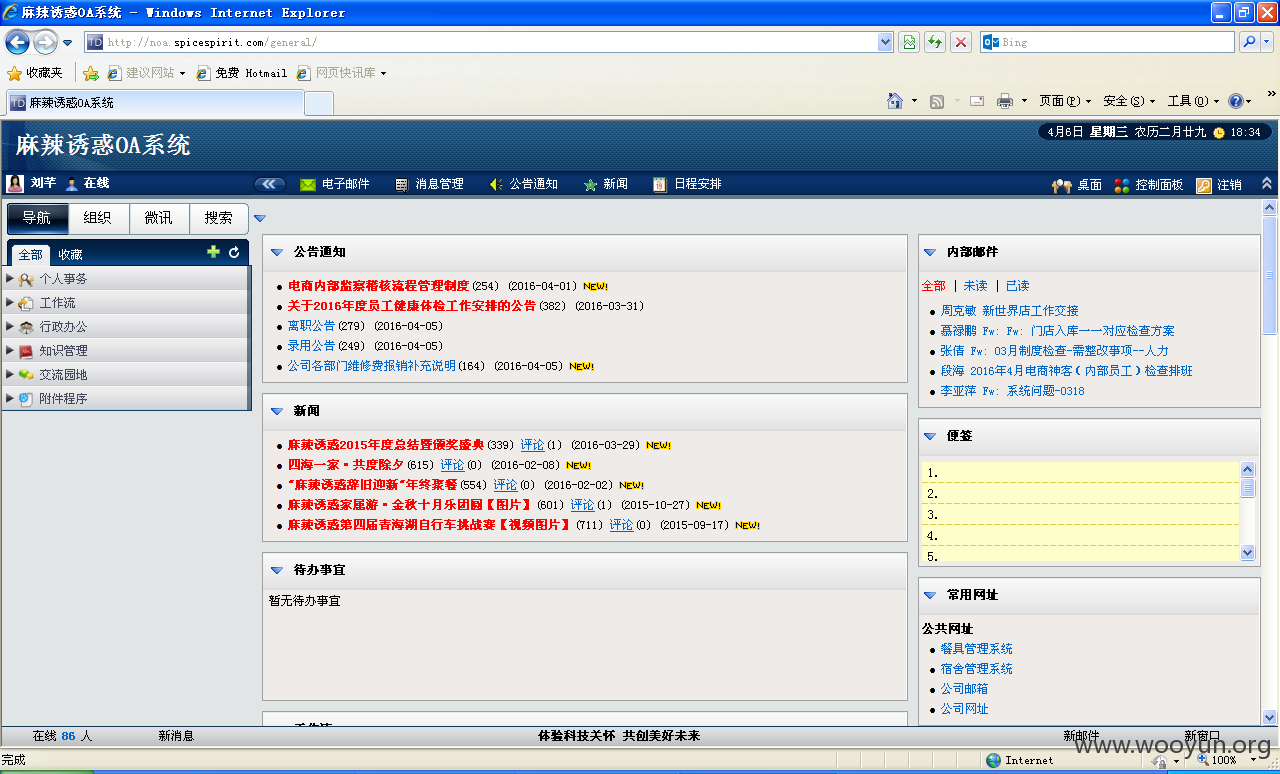Click the user avatar icon beside 刘芊
This screenshot has width=1280, height=774.
click(x=15, y=183)
